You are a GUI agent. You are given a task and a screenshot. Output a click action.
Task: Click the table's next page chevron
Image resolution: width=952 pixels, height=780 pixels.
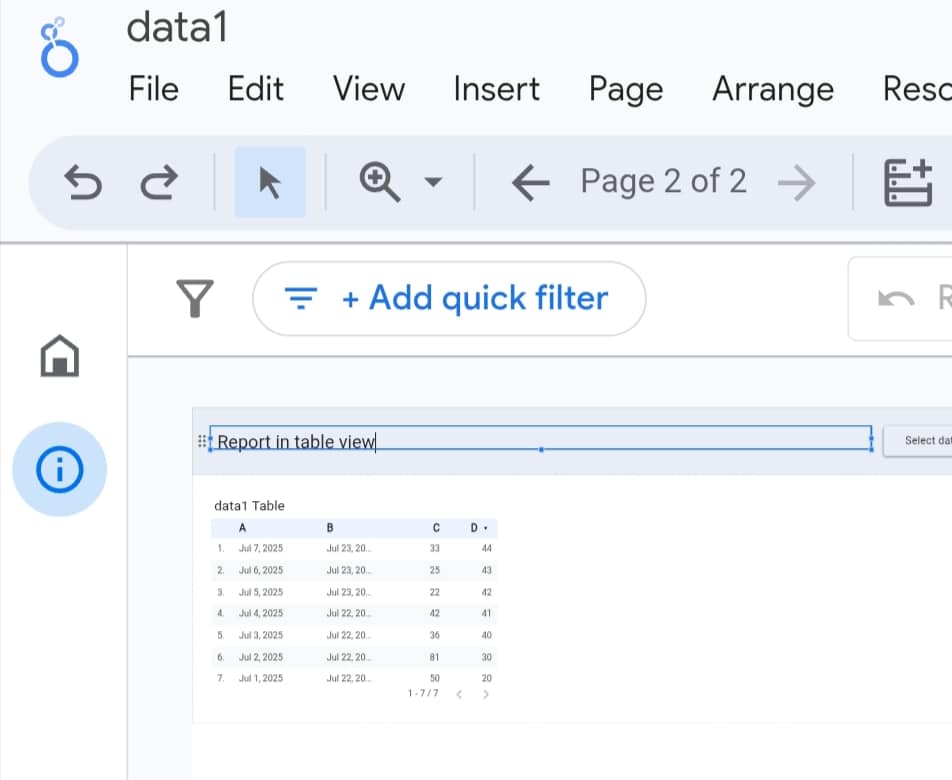click(x=486, y=694)
